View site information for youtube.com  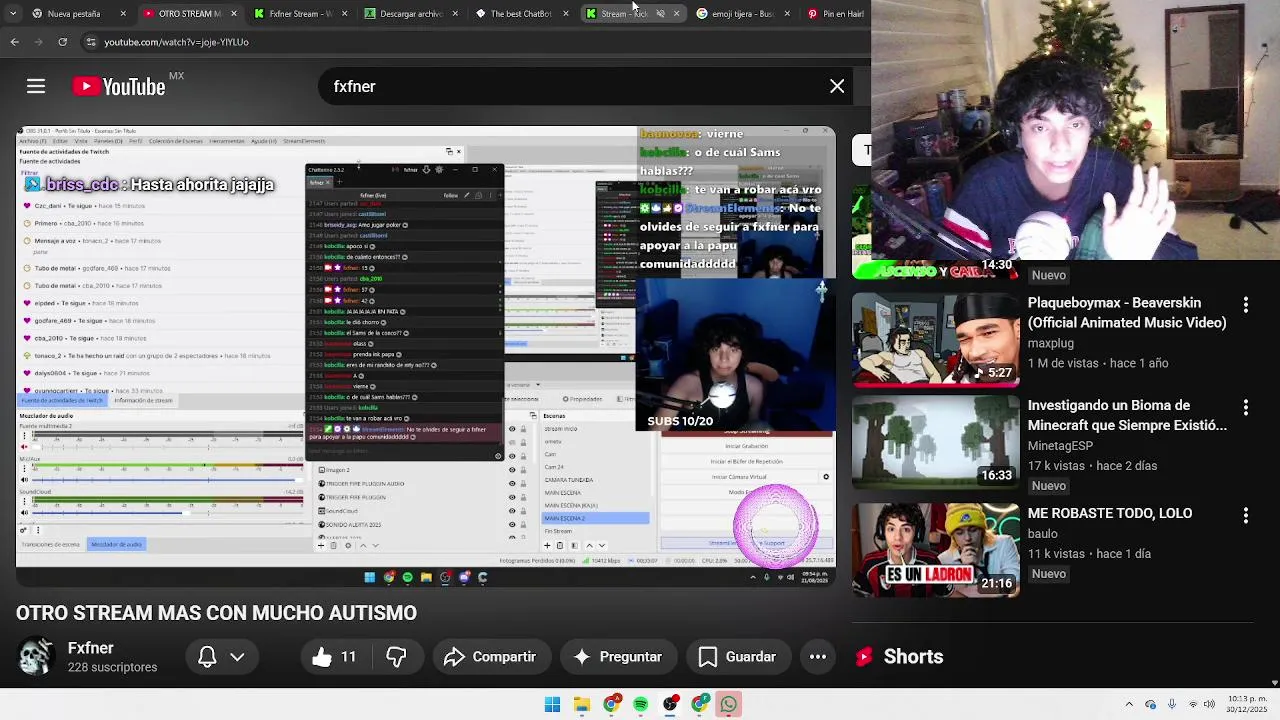[x=91, y=42]
